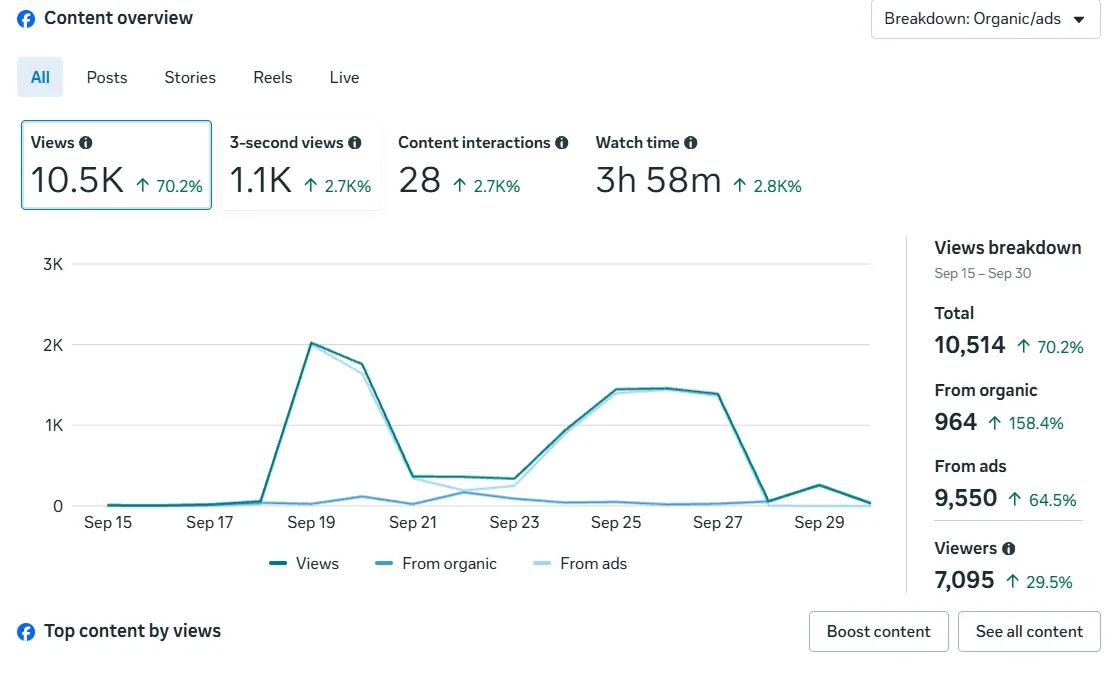Image resolution: width=1112 pixels, height=673 pixels.
Task: Click the Sep 29 axis label
Action: 819,523
